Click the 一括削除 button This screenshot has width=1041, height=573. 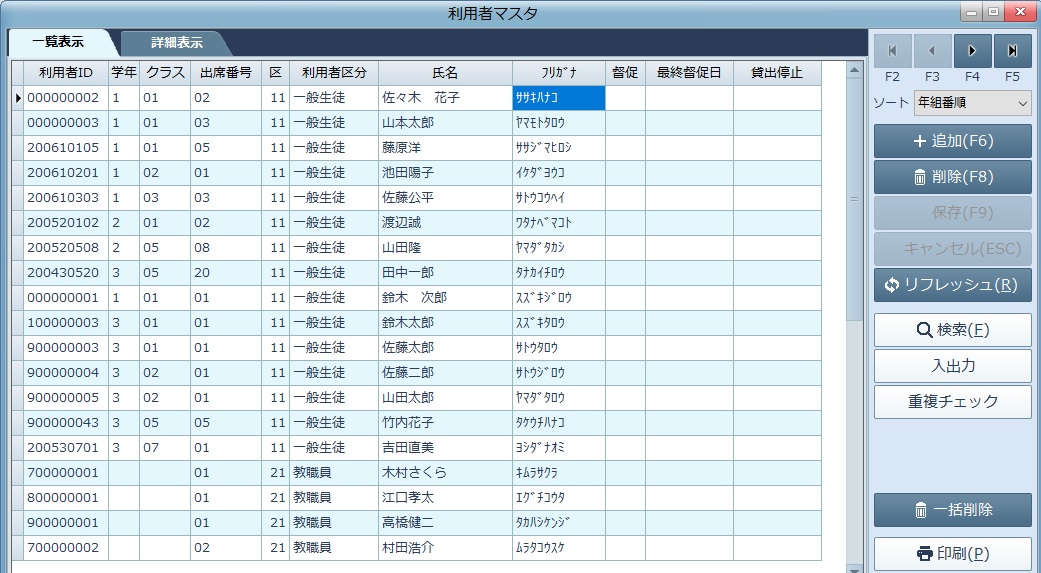953,510
